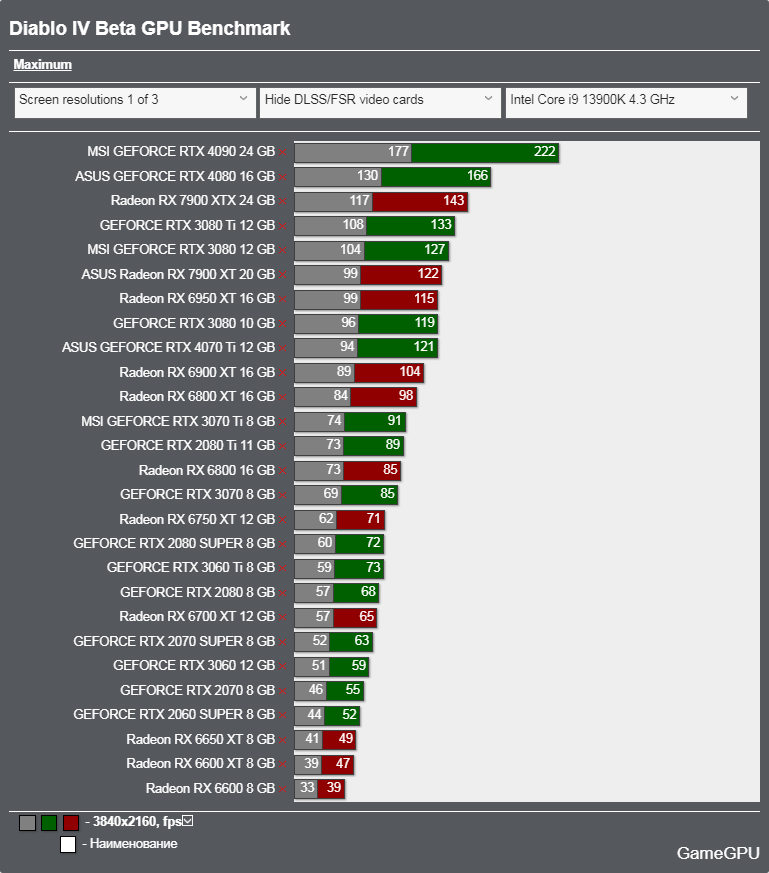
Task: Click red X beside Radeon RX 6650 XT
Action: (x=283, y=740)
